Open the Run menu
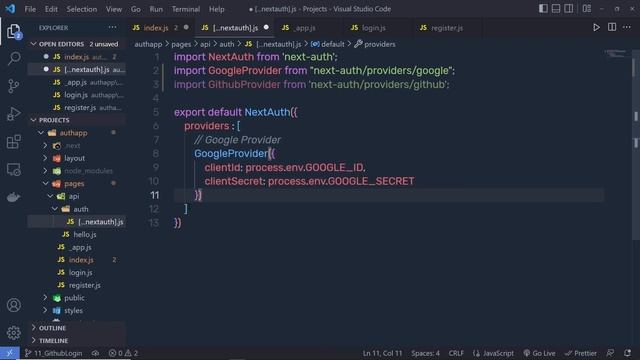 156,9
